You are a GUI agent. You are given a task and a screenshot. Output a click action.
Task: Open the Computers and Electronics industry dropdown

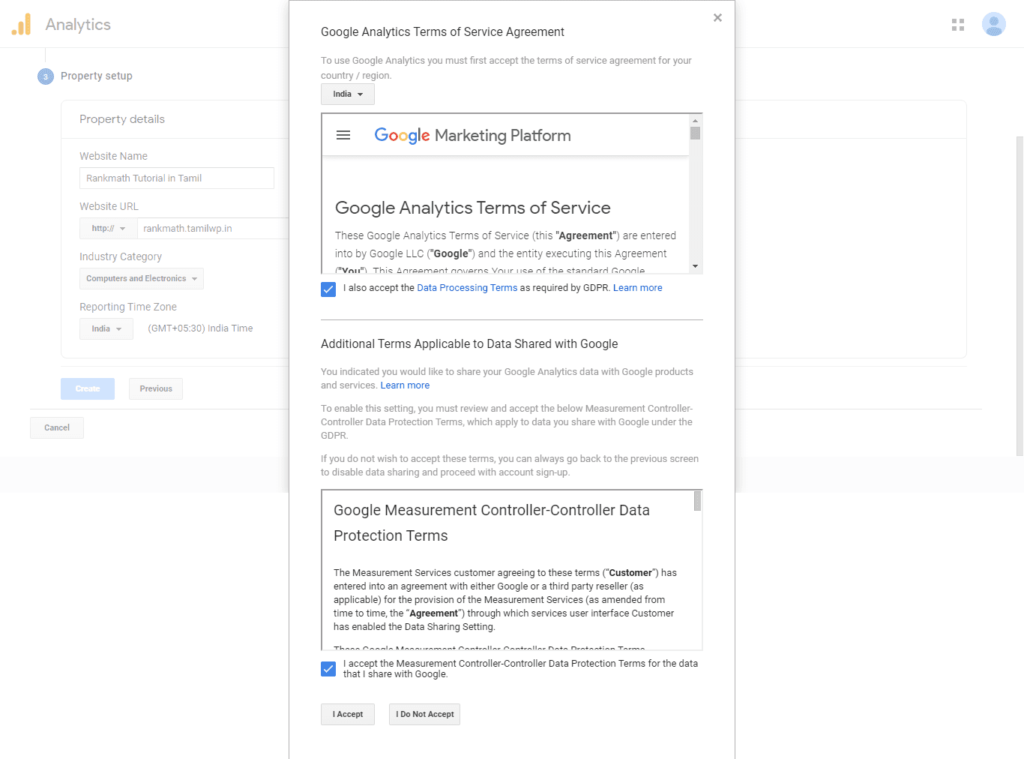pos(141,278)
